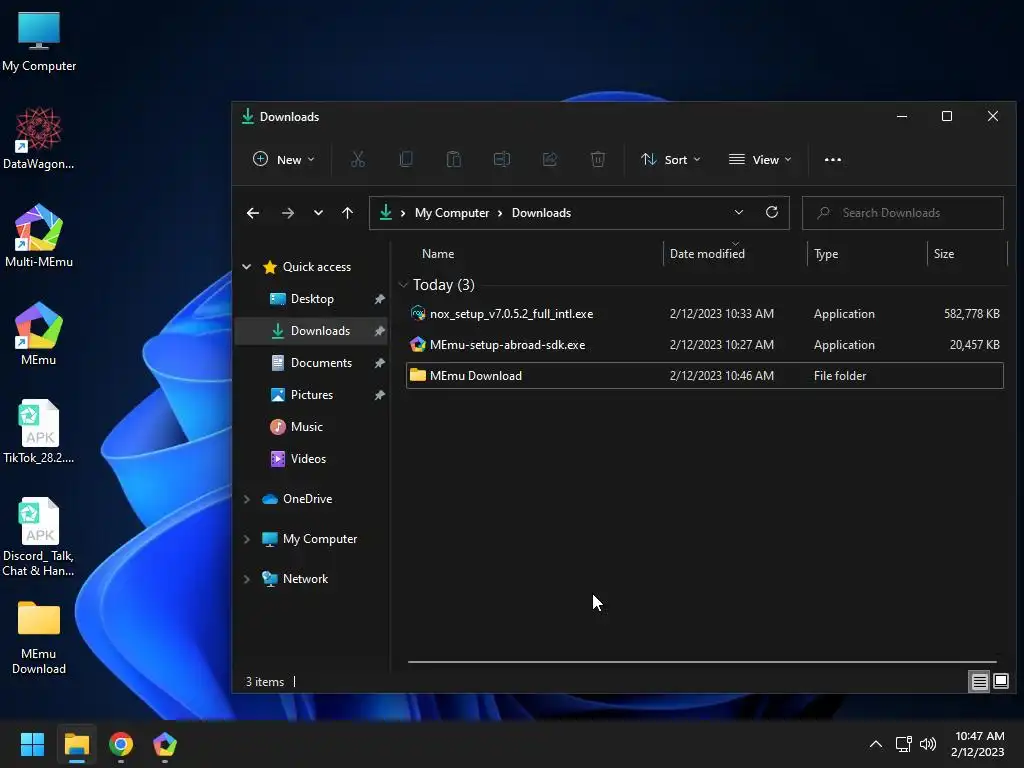Switch to large thumbnails view icon
Viewport: 1024px width, 768px height.
click(x=1000, y=682)
